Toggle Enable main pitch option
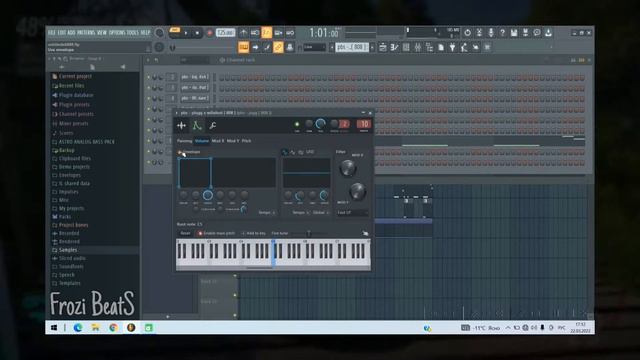This screenshot has width=640, height=360. (200, 233)
